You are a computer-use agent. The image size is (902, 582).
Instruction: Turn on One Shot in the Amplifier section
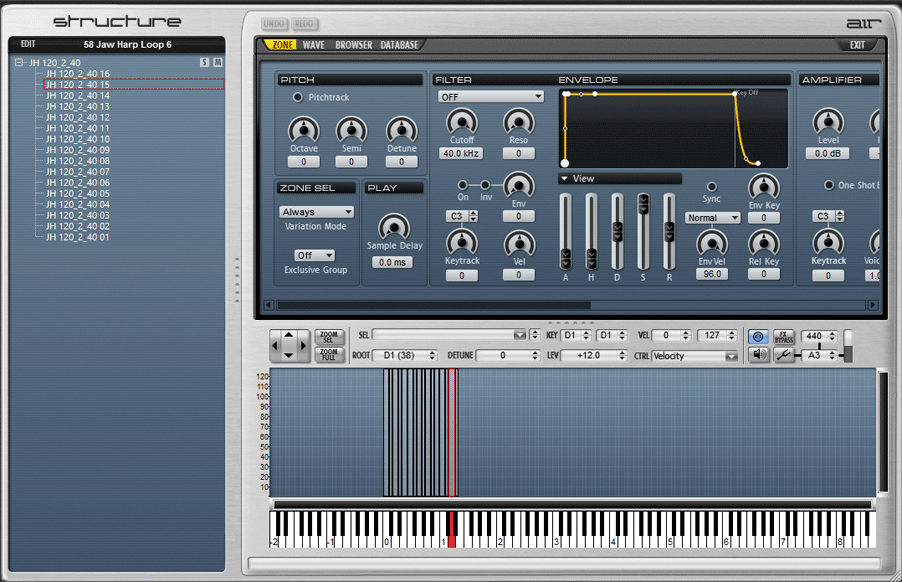coord(828,184)
